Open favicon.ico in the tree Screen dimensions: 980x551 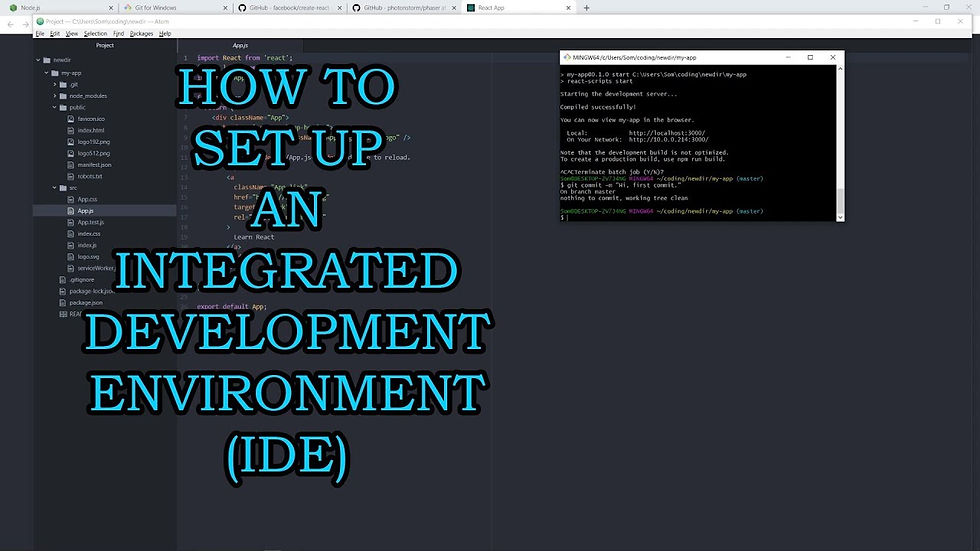pos(91,119)
